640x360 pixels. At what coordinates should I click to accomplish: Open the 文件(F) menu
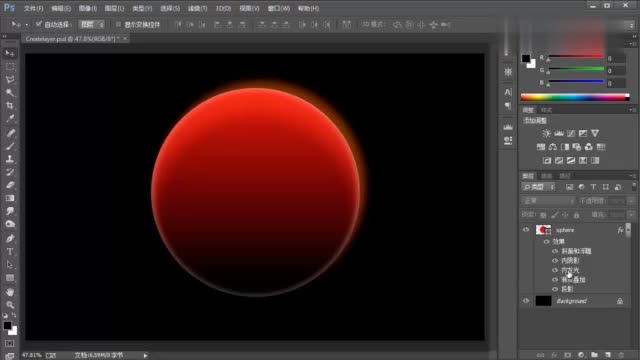(33, 9)
